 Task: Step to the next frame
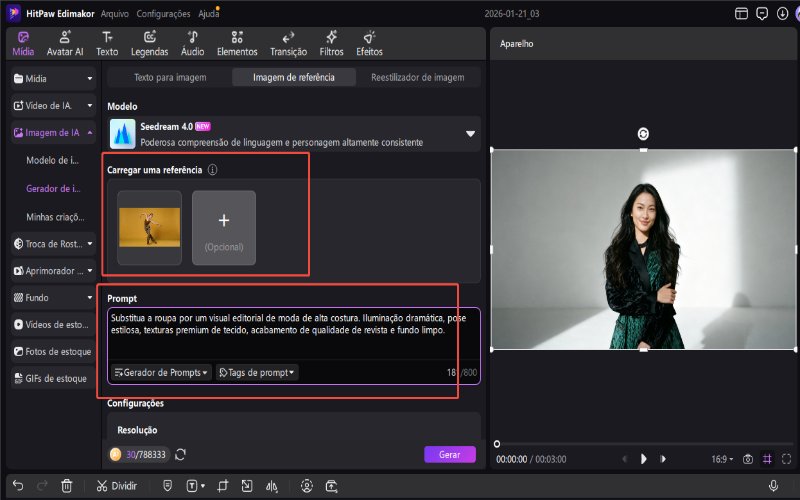(x=663, y=459)
